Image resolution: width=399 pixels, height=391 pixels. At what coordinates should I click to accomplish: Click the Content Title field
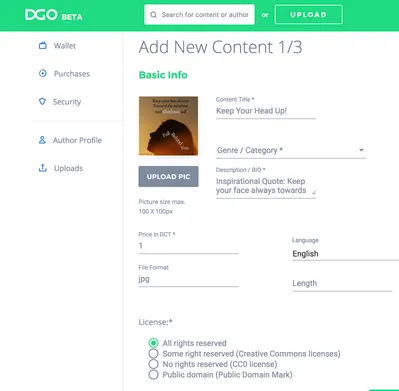[266, 111]
